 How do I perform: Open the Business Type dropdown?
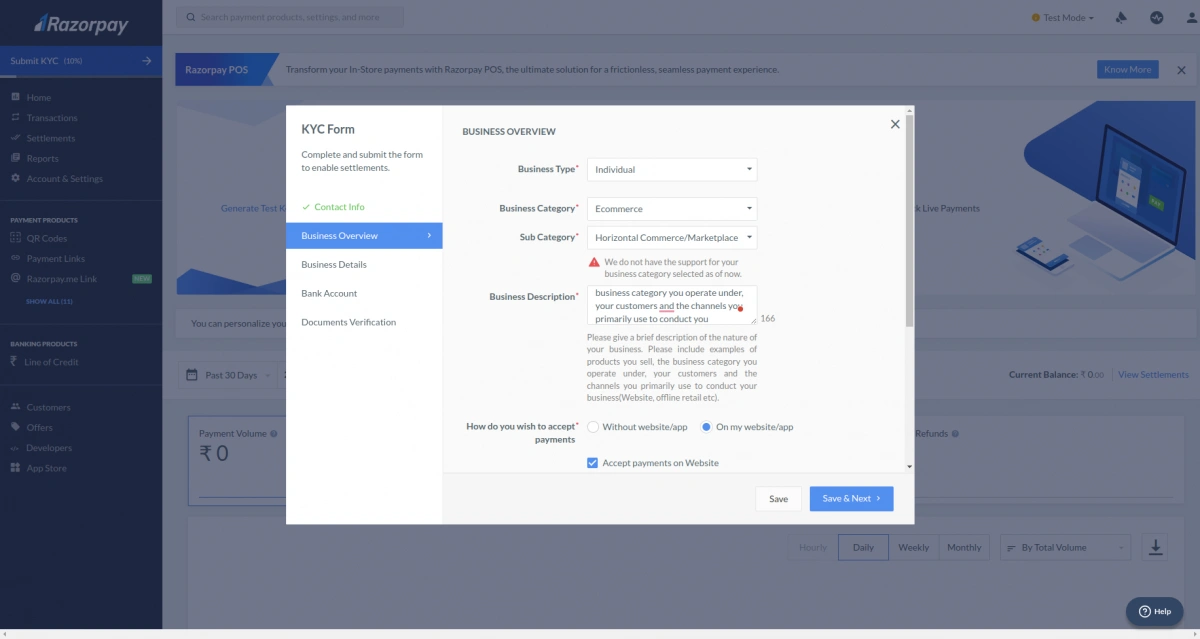671,169
